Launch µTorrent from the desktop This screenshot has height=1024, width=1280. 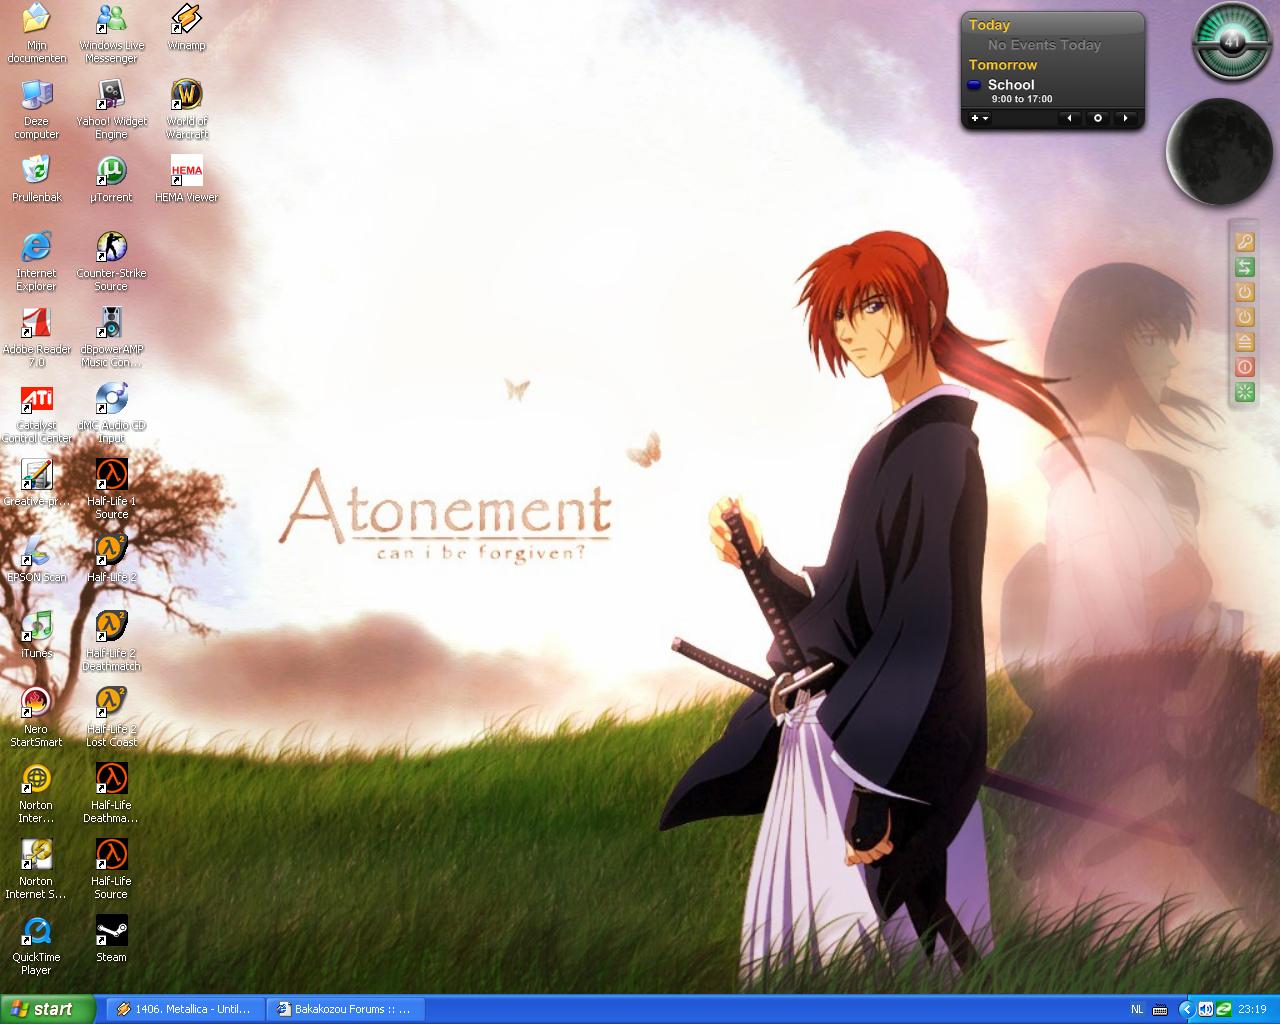(x=111, y=180)
